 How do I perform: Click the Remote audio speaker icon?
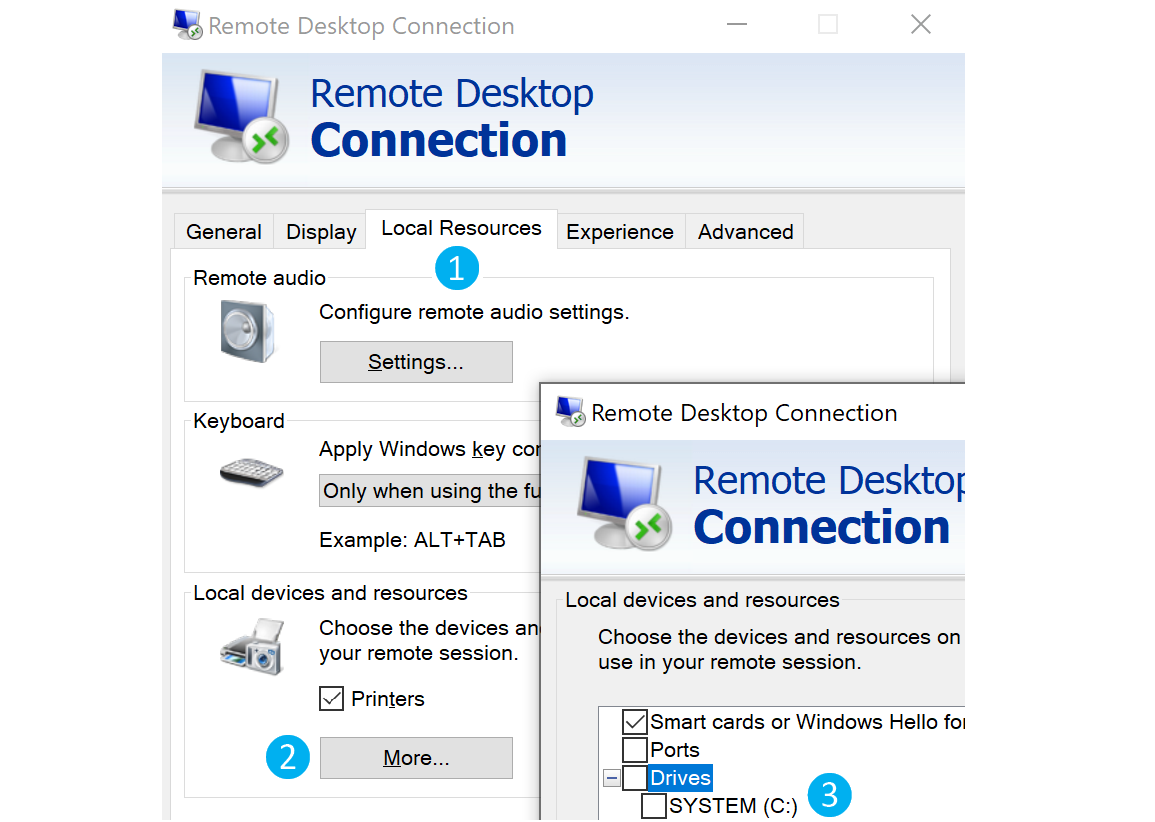(248, 331)
